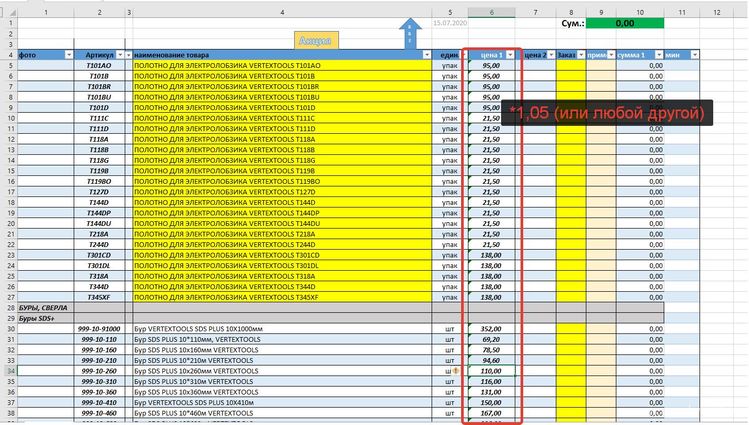Select price cell 352,00

click(x=492, y=329)
